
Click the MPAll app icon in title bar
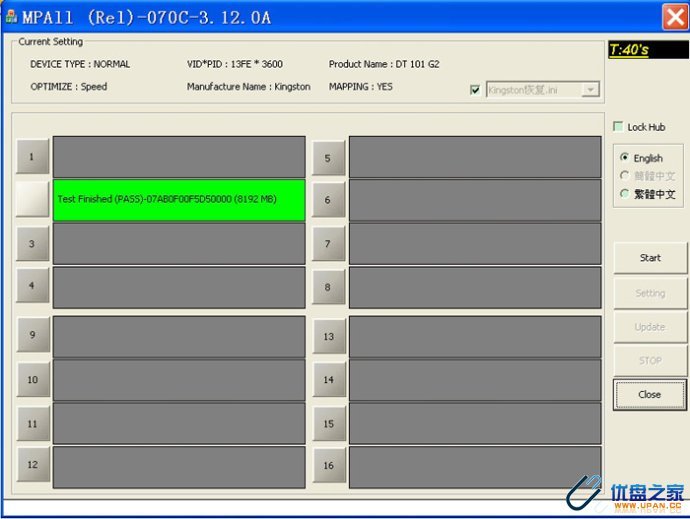(11, 17)
